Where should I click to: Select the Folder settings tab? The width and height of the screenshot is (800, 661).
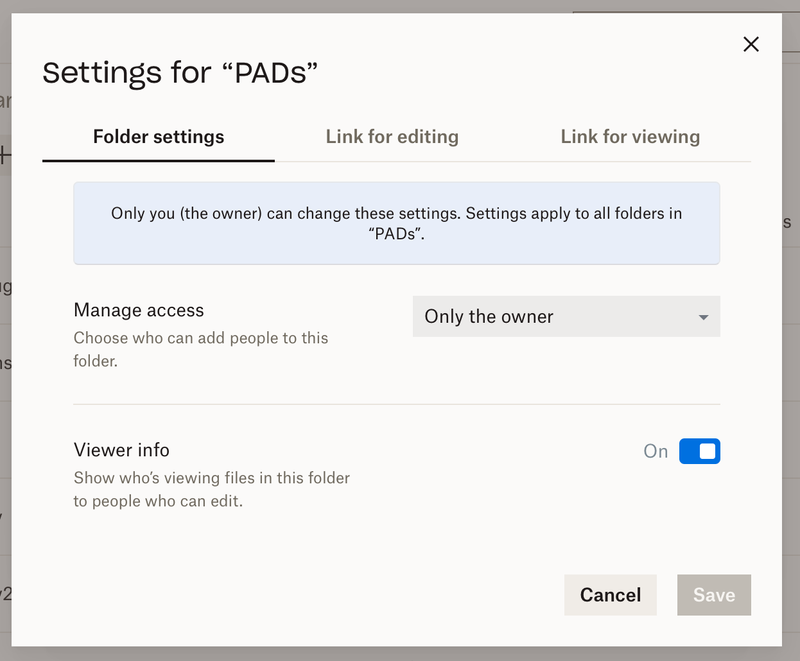pos(157,137)
